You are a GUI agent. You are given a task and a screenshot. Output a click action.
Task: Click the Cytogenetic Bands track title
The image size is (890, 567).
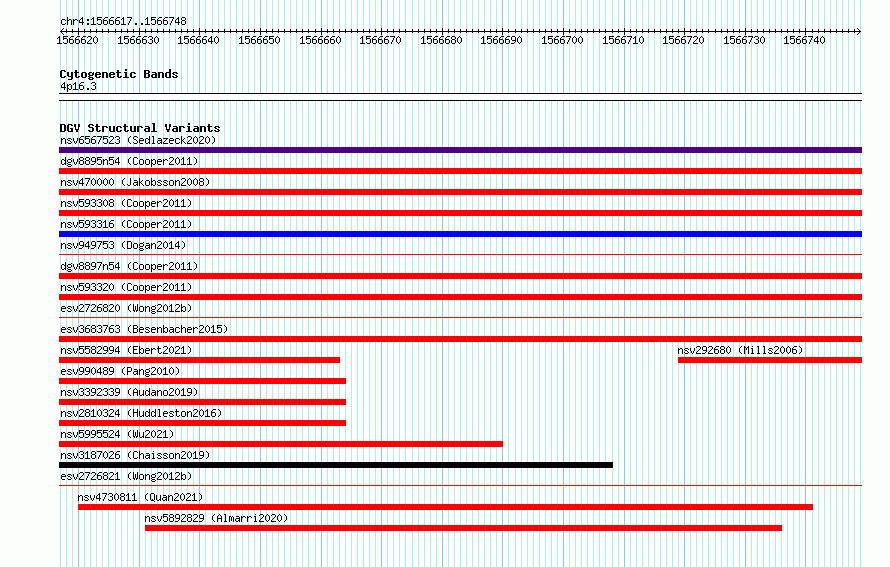[x=119, y=74]
